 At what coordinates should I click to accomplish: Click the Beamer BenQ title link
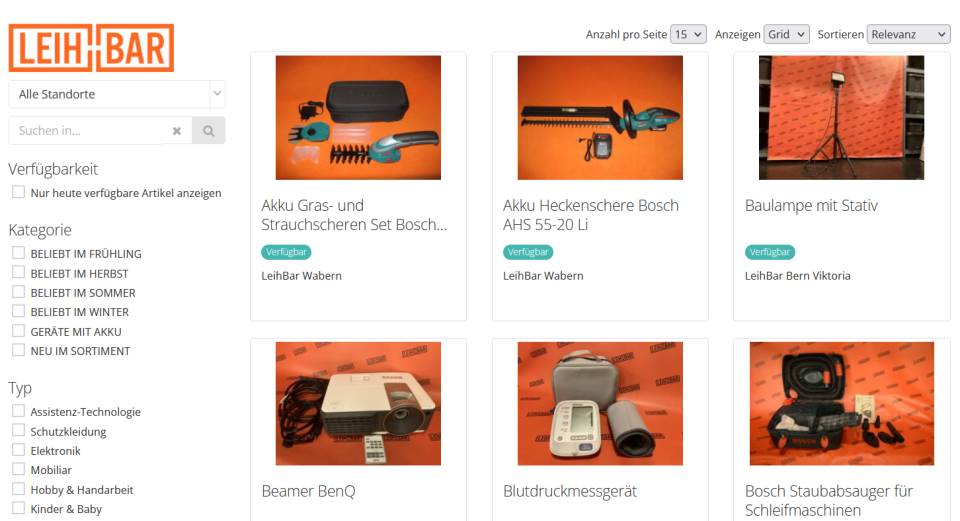[308, 492]
